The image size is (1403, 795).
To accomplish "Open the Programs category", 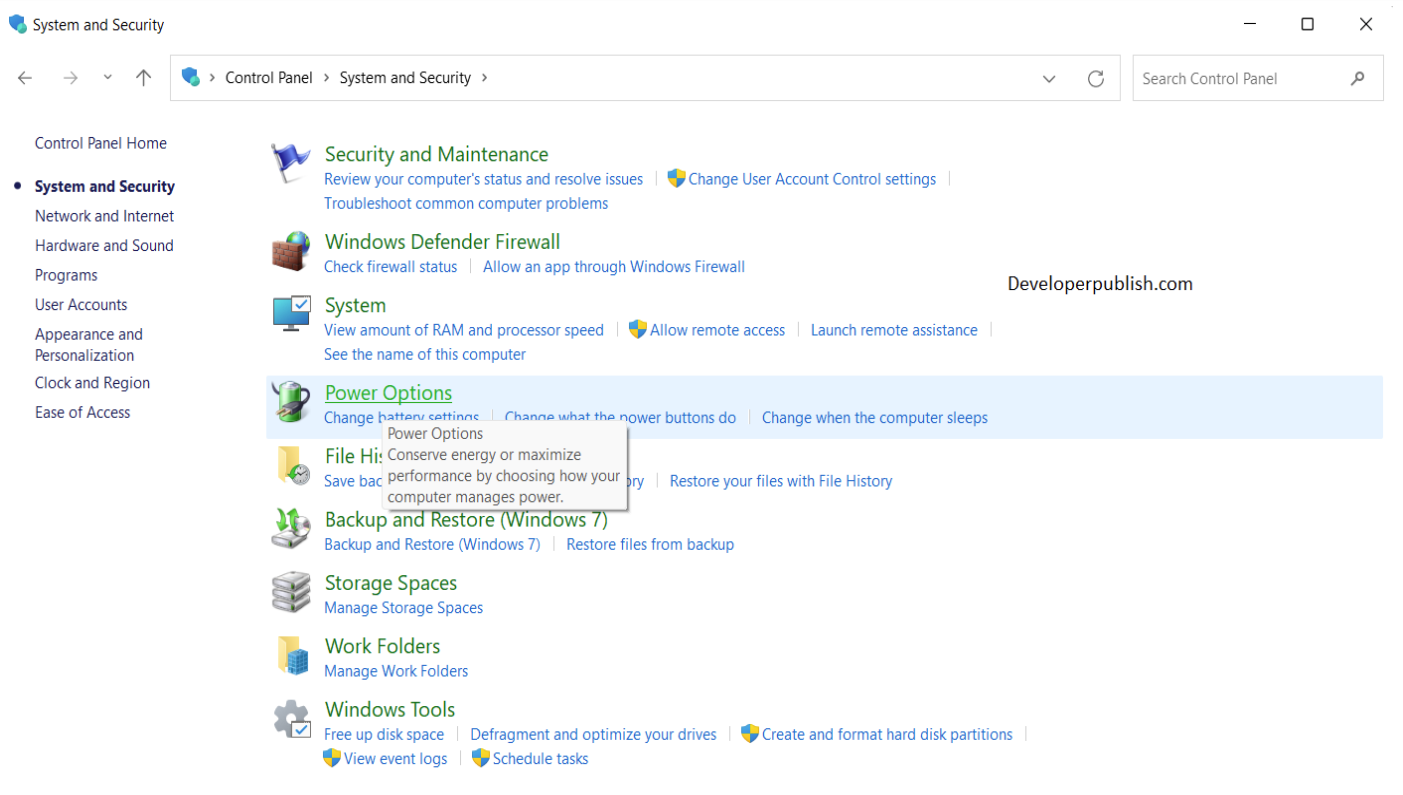I will 66,275.
